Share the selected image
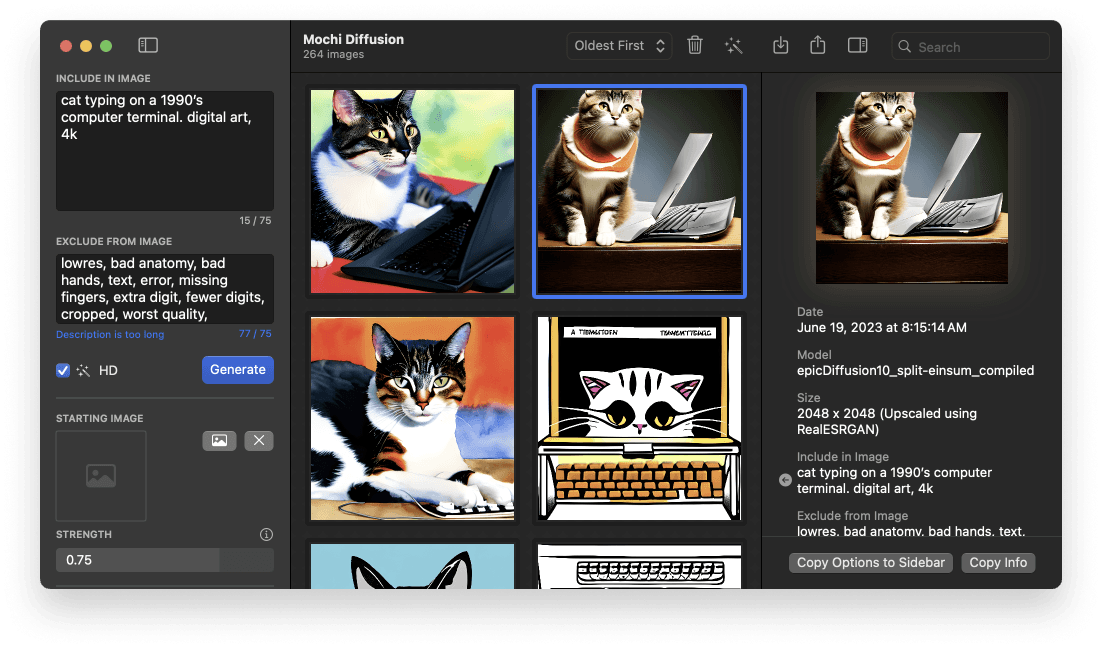 [817, 45]
